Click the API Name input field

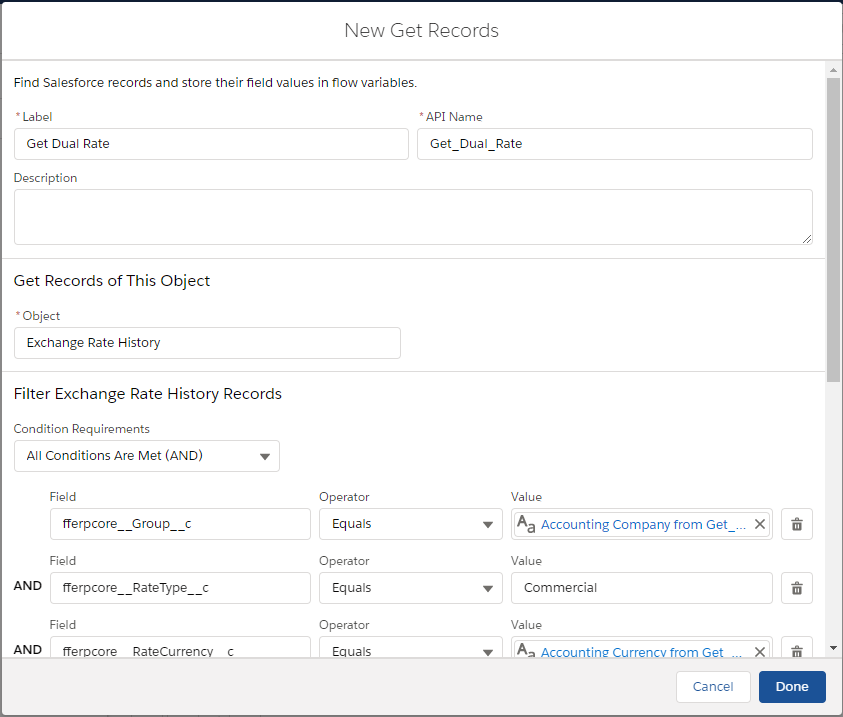click(614, 144)
